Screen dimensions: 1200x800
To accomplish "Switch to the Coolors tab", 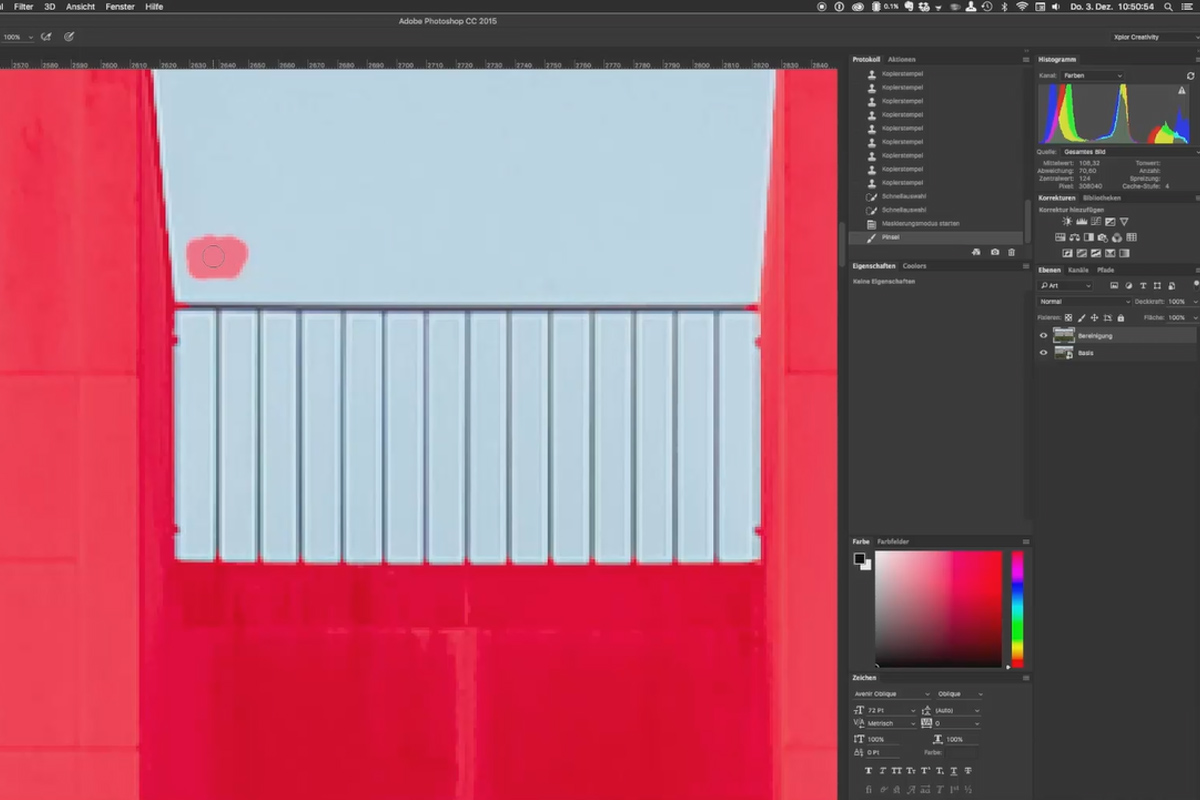I will (914, 266).
